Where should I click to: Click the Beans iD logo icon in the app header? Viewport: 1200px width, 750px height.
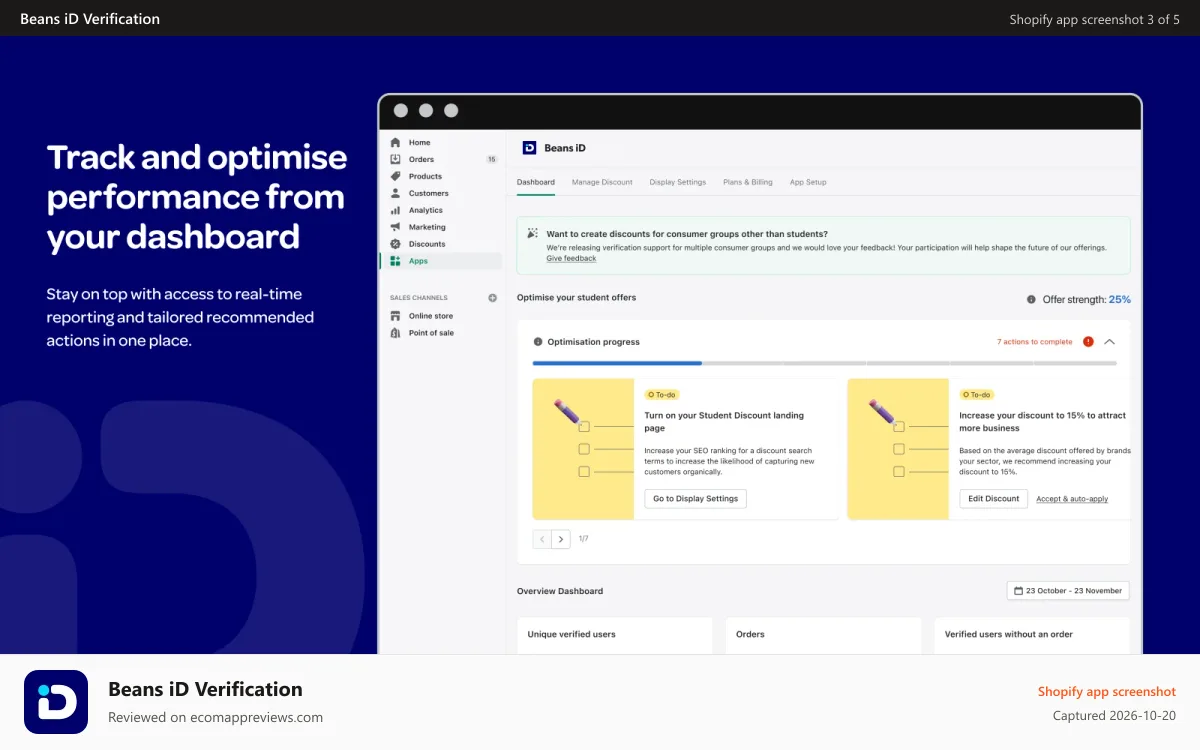coord(529,148)
